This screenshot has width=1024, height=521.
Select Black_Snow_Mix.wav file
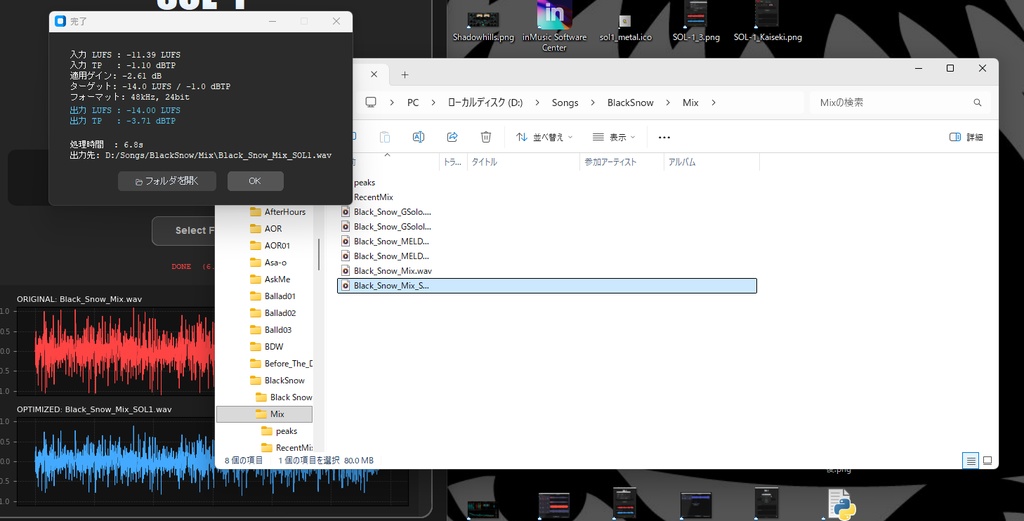[x=387, y=271]
